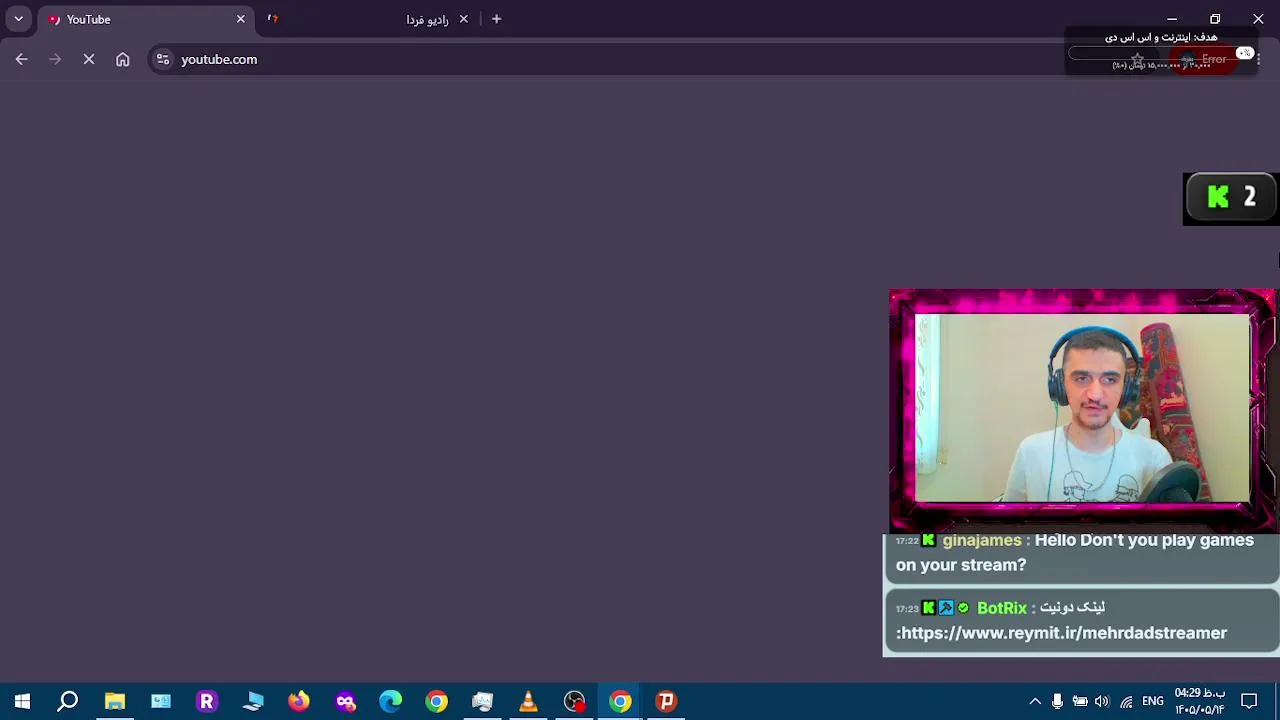1280x720 pixels.
Task: Launch VLC media player from taskbar
Action: click(x=529, y=701)
